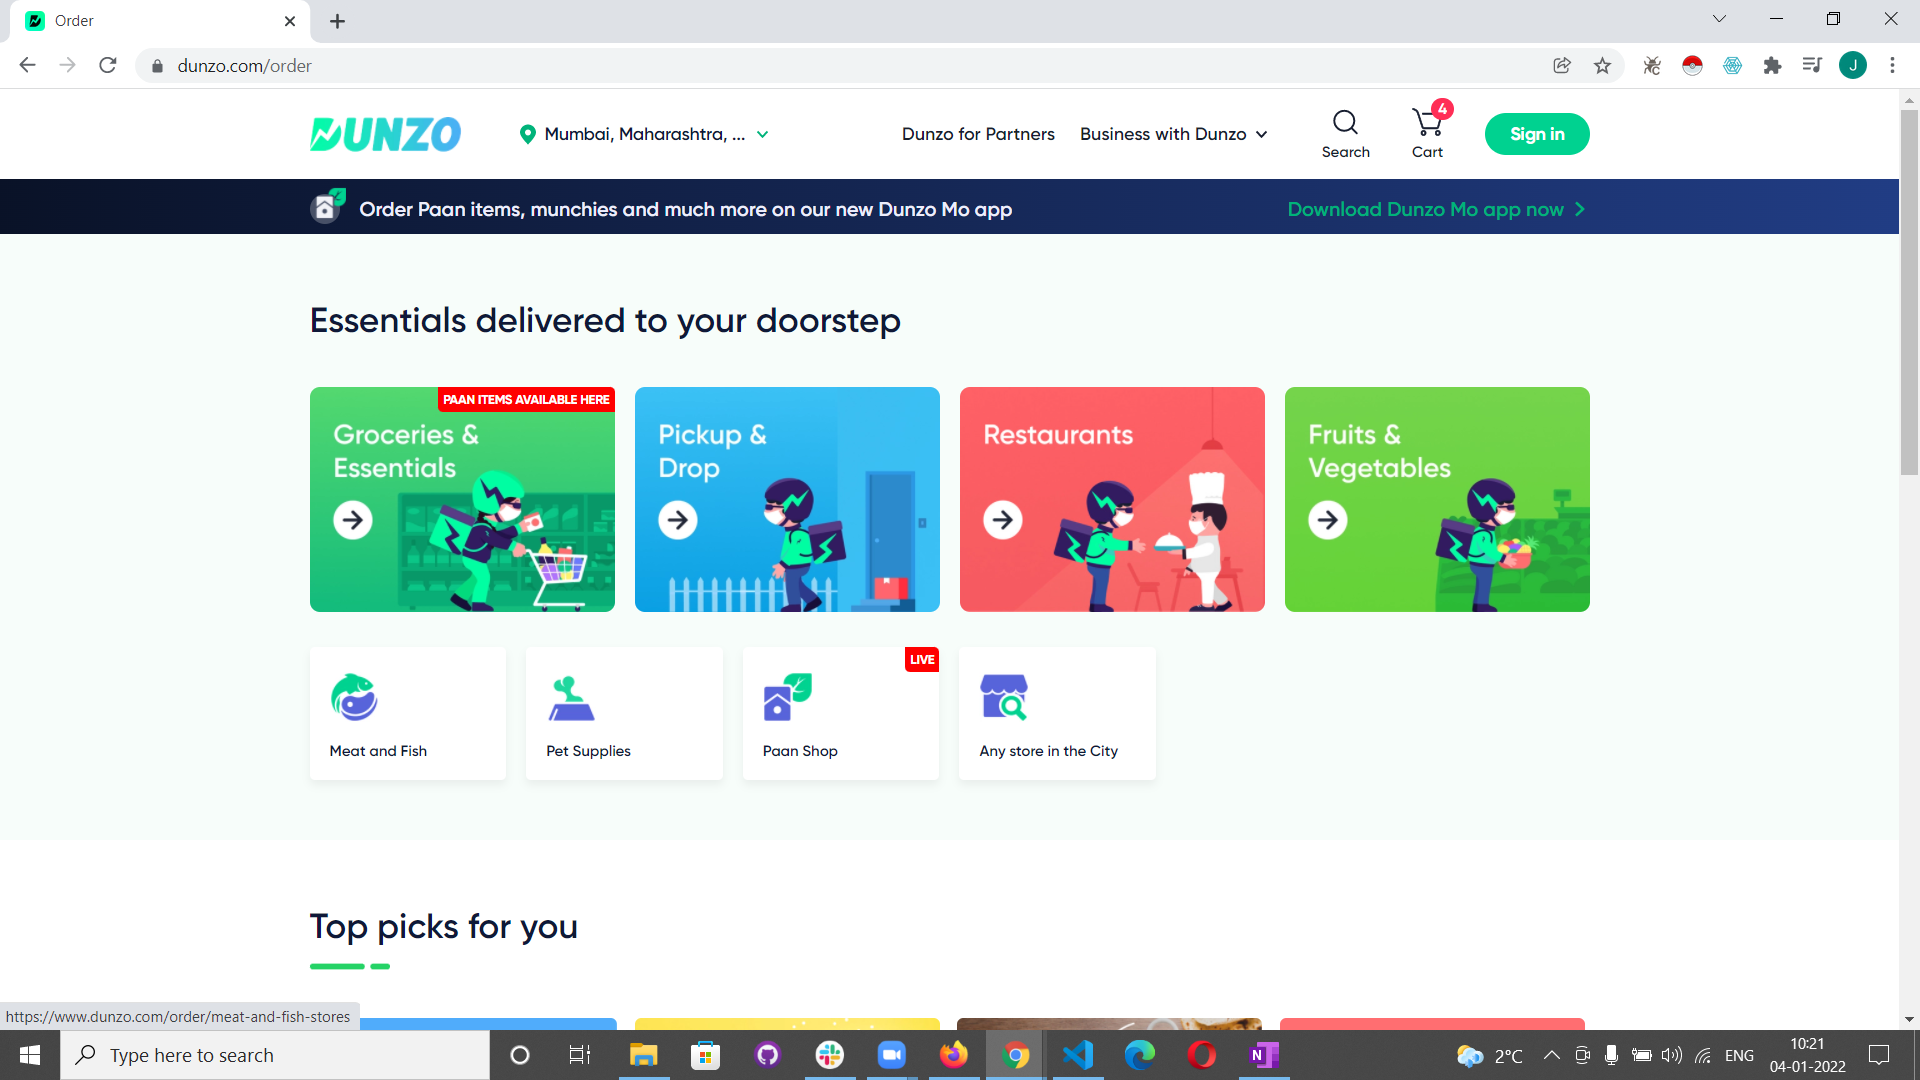Expand the Business with Dunzo menu

coord(1173,134)
